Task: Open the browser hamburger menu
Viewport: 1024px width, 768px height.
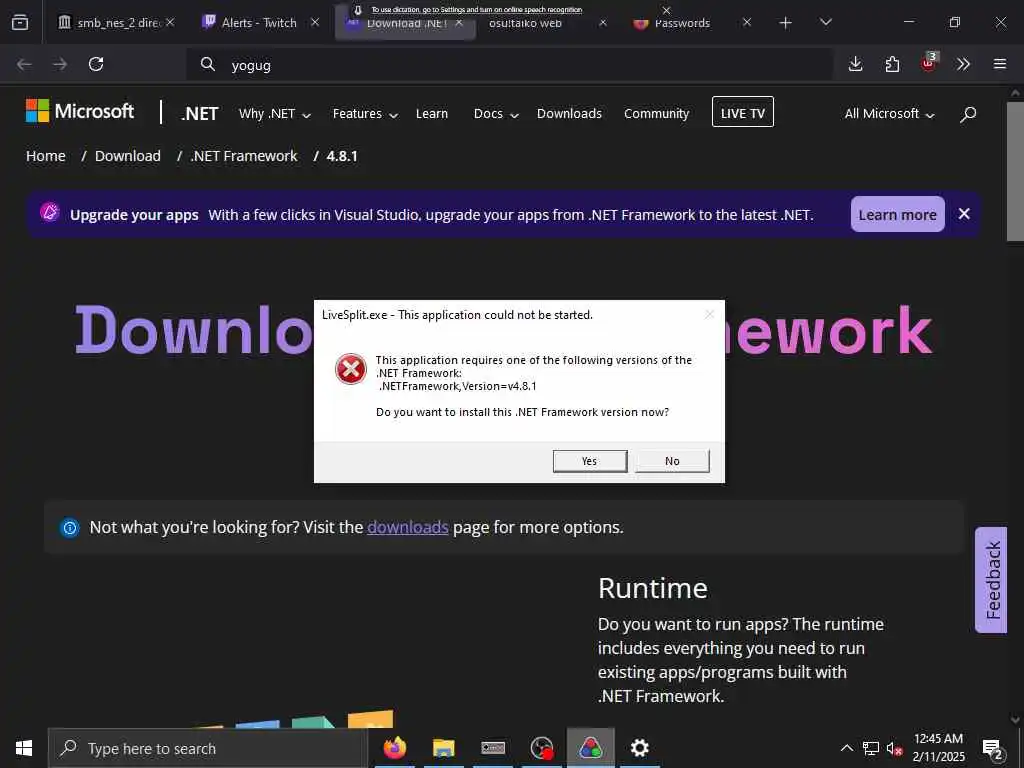Action: pyautogui.click(x=1000, y=64)
